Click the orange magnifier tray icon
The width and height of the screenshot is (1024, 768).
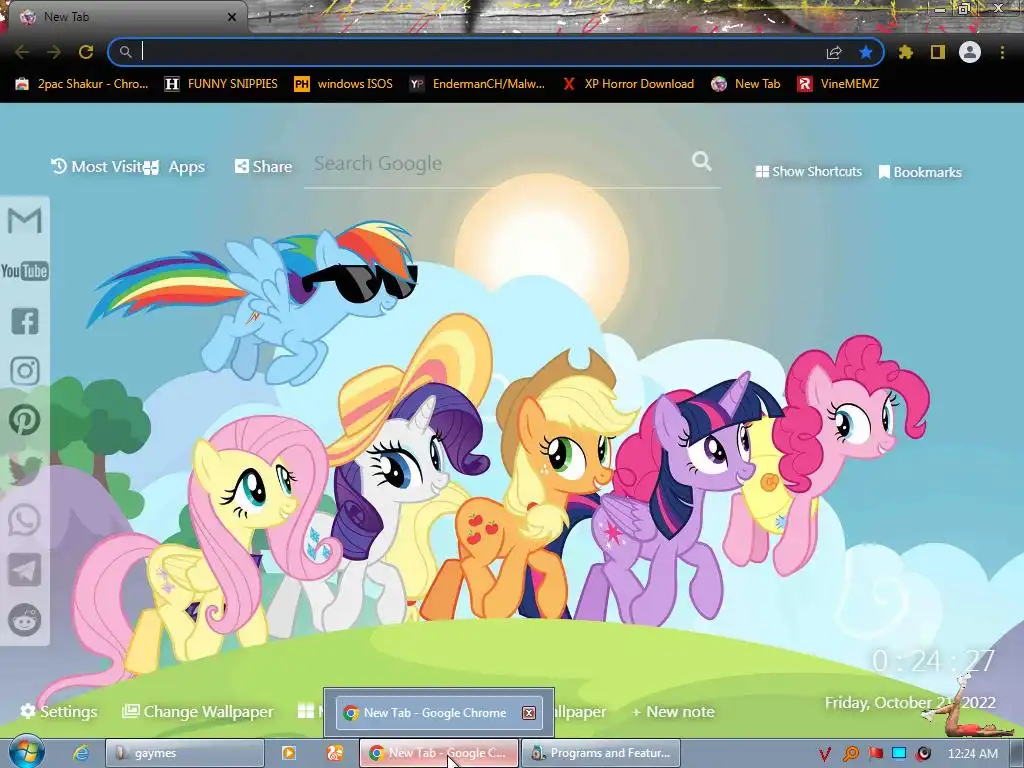pyautogui.click(x=850, y=754)
